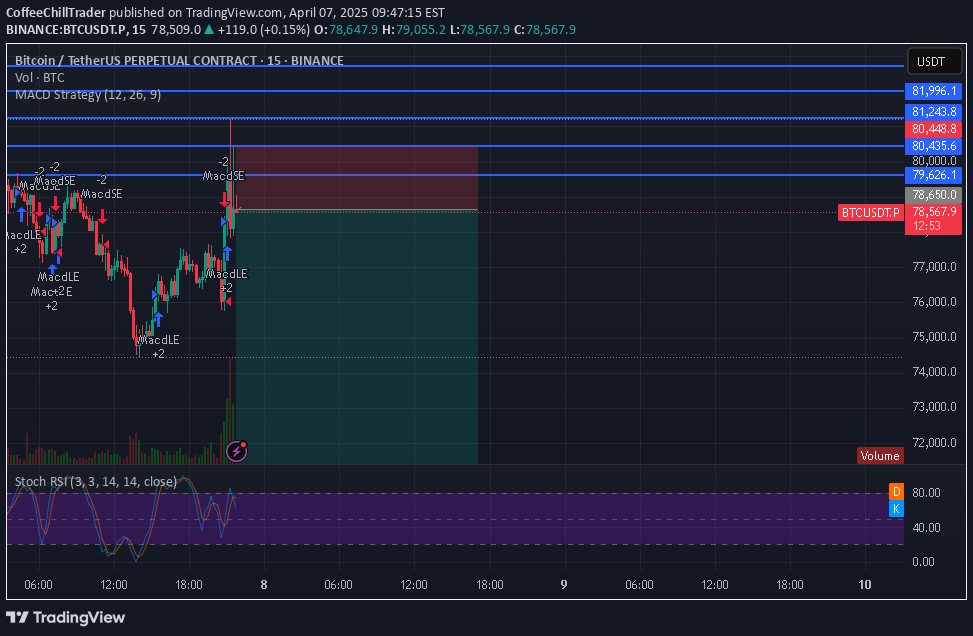This screenshot has height=636, width=973.
Task: Click the TradingView logo at the bottom
Action: click(x=66, y=617)
